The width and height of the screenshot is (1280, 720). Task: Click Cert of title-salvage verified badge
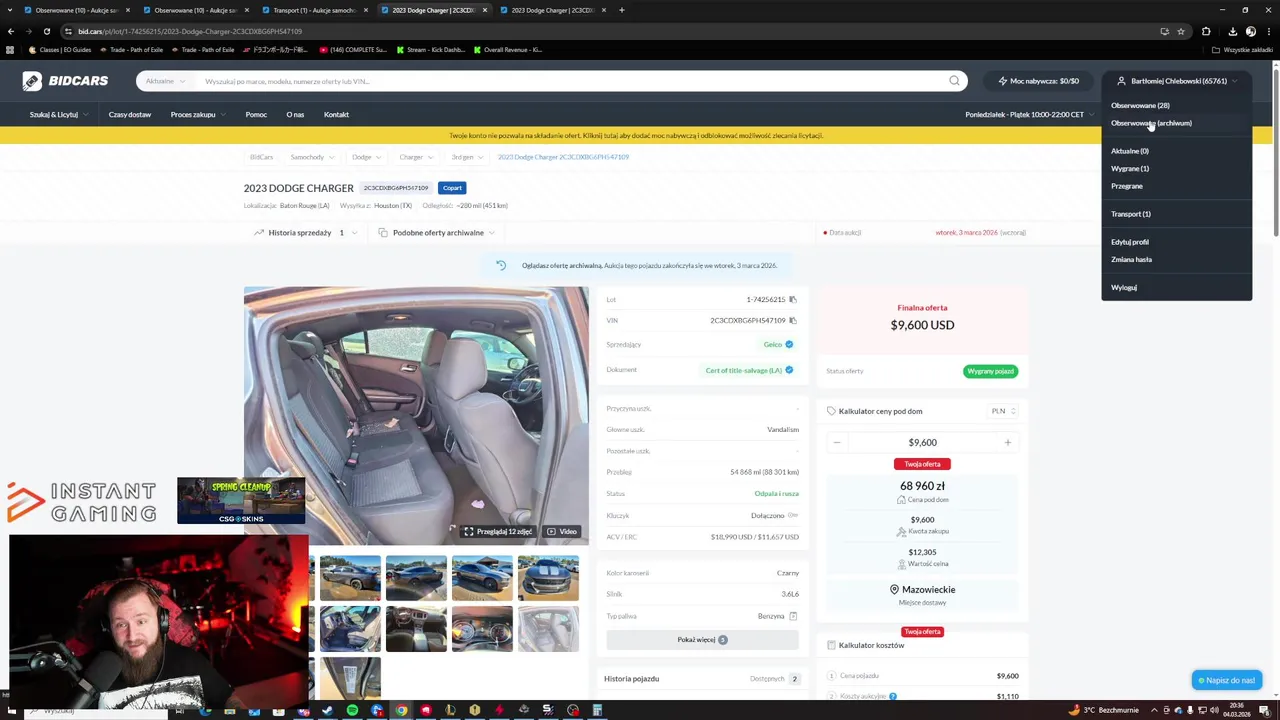[x=789, y=370]
